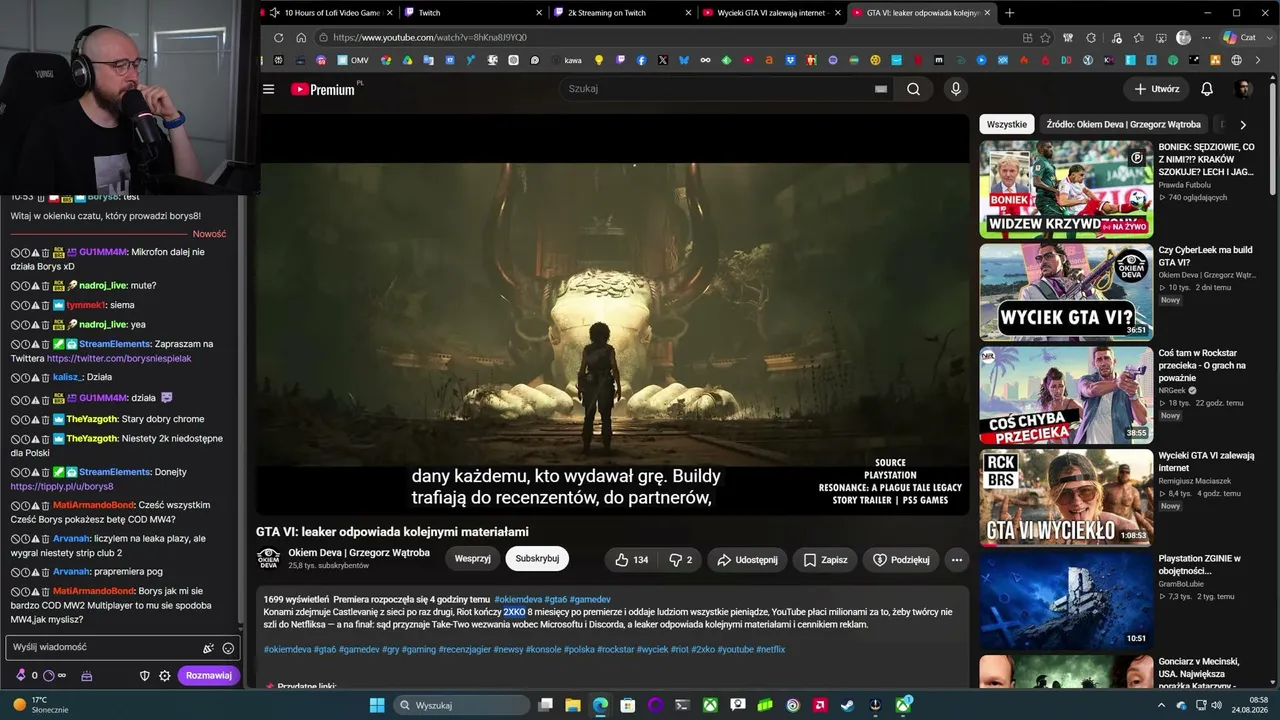Image resolution: width=1280 pixels, height=720 pixels.
Task: Send chat message with Rozmawiaj button
Action: tap(209, 676)
